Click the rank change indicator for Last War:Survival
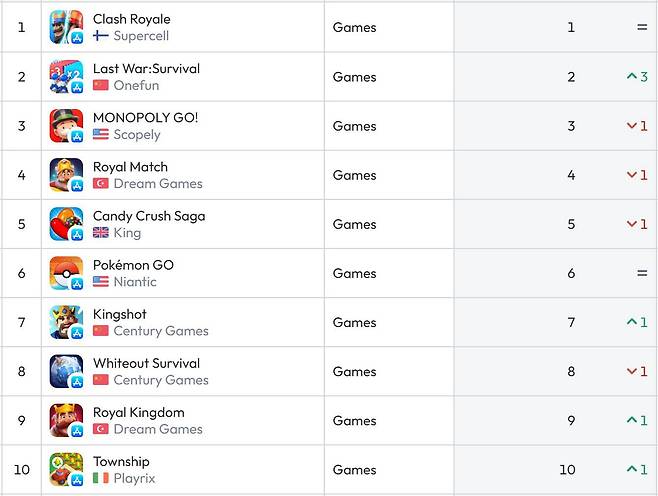This screenshot has width=658, height=496. point(637,77)
